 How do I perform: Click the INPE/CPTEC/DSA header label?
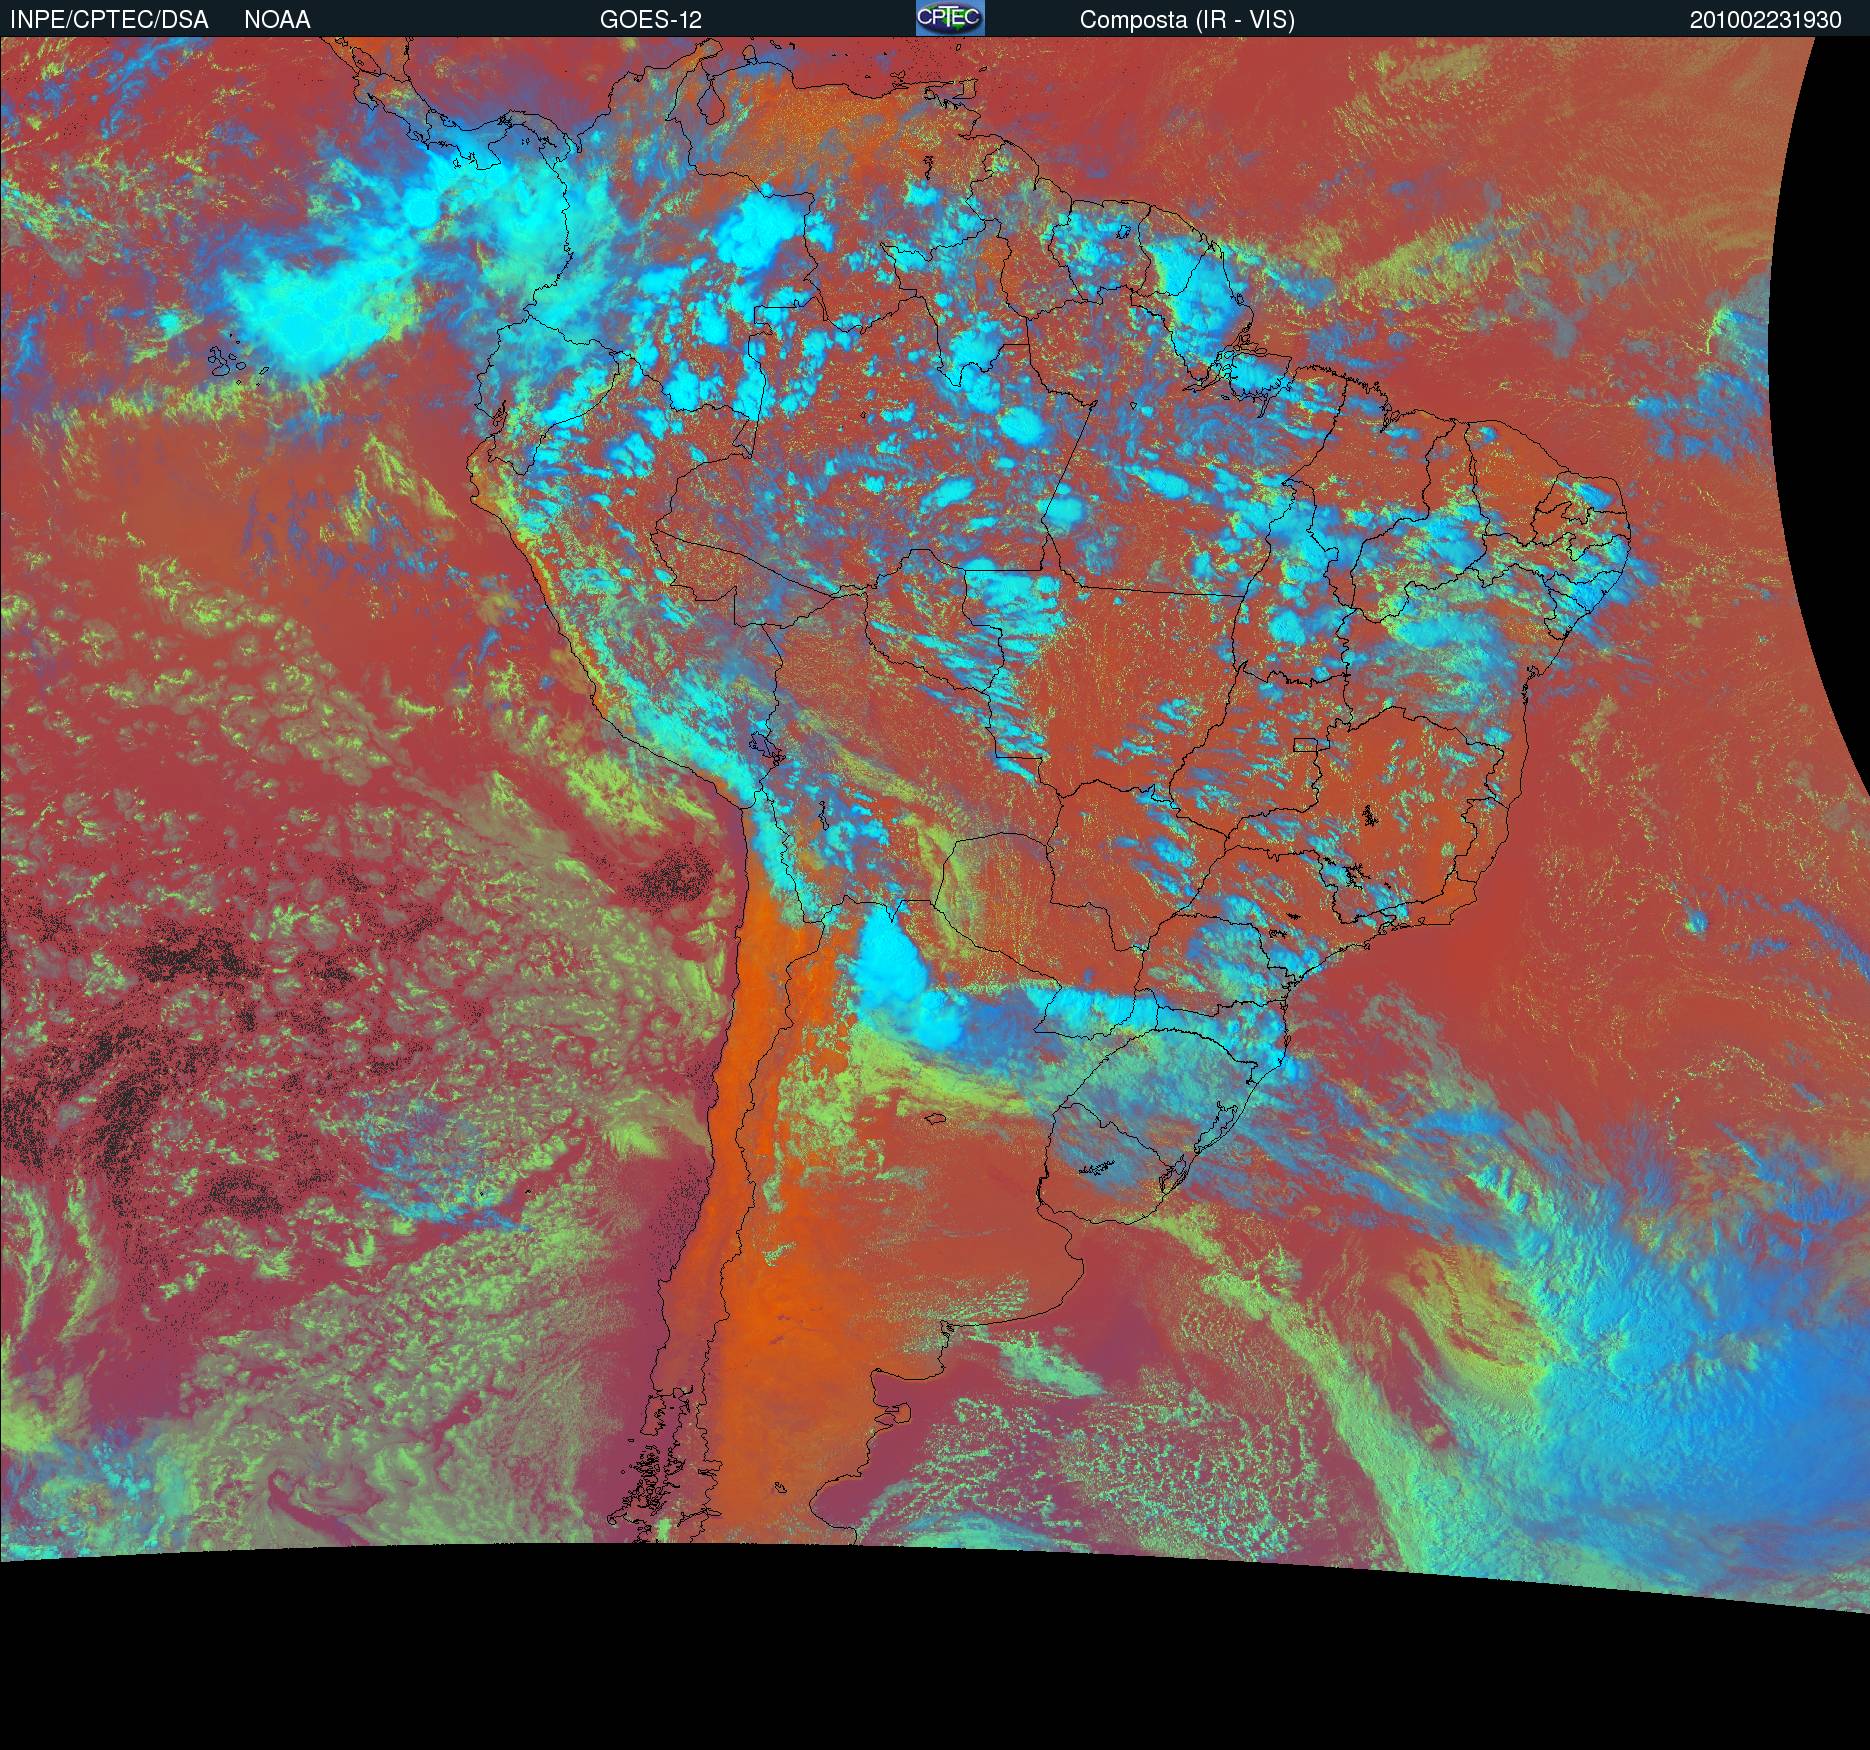pos(109,20)
